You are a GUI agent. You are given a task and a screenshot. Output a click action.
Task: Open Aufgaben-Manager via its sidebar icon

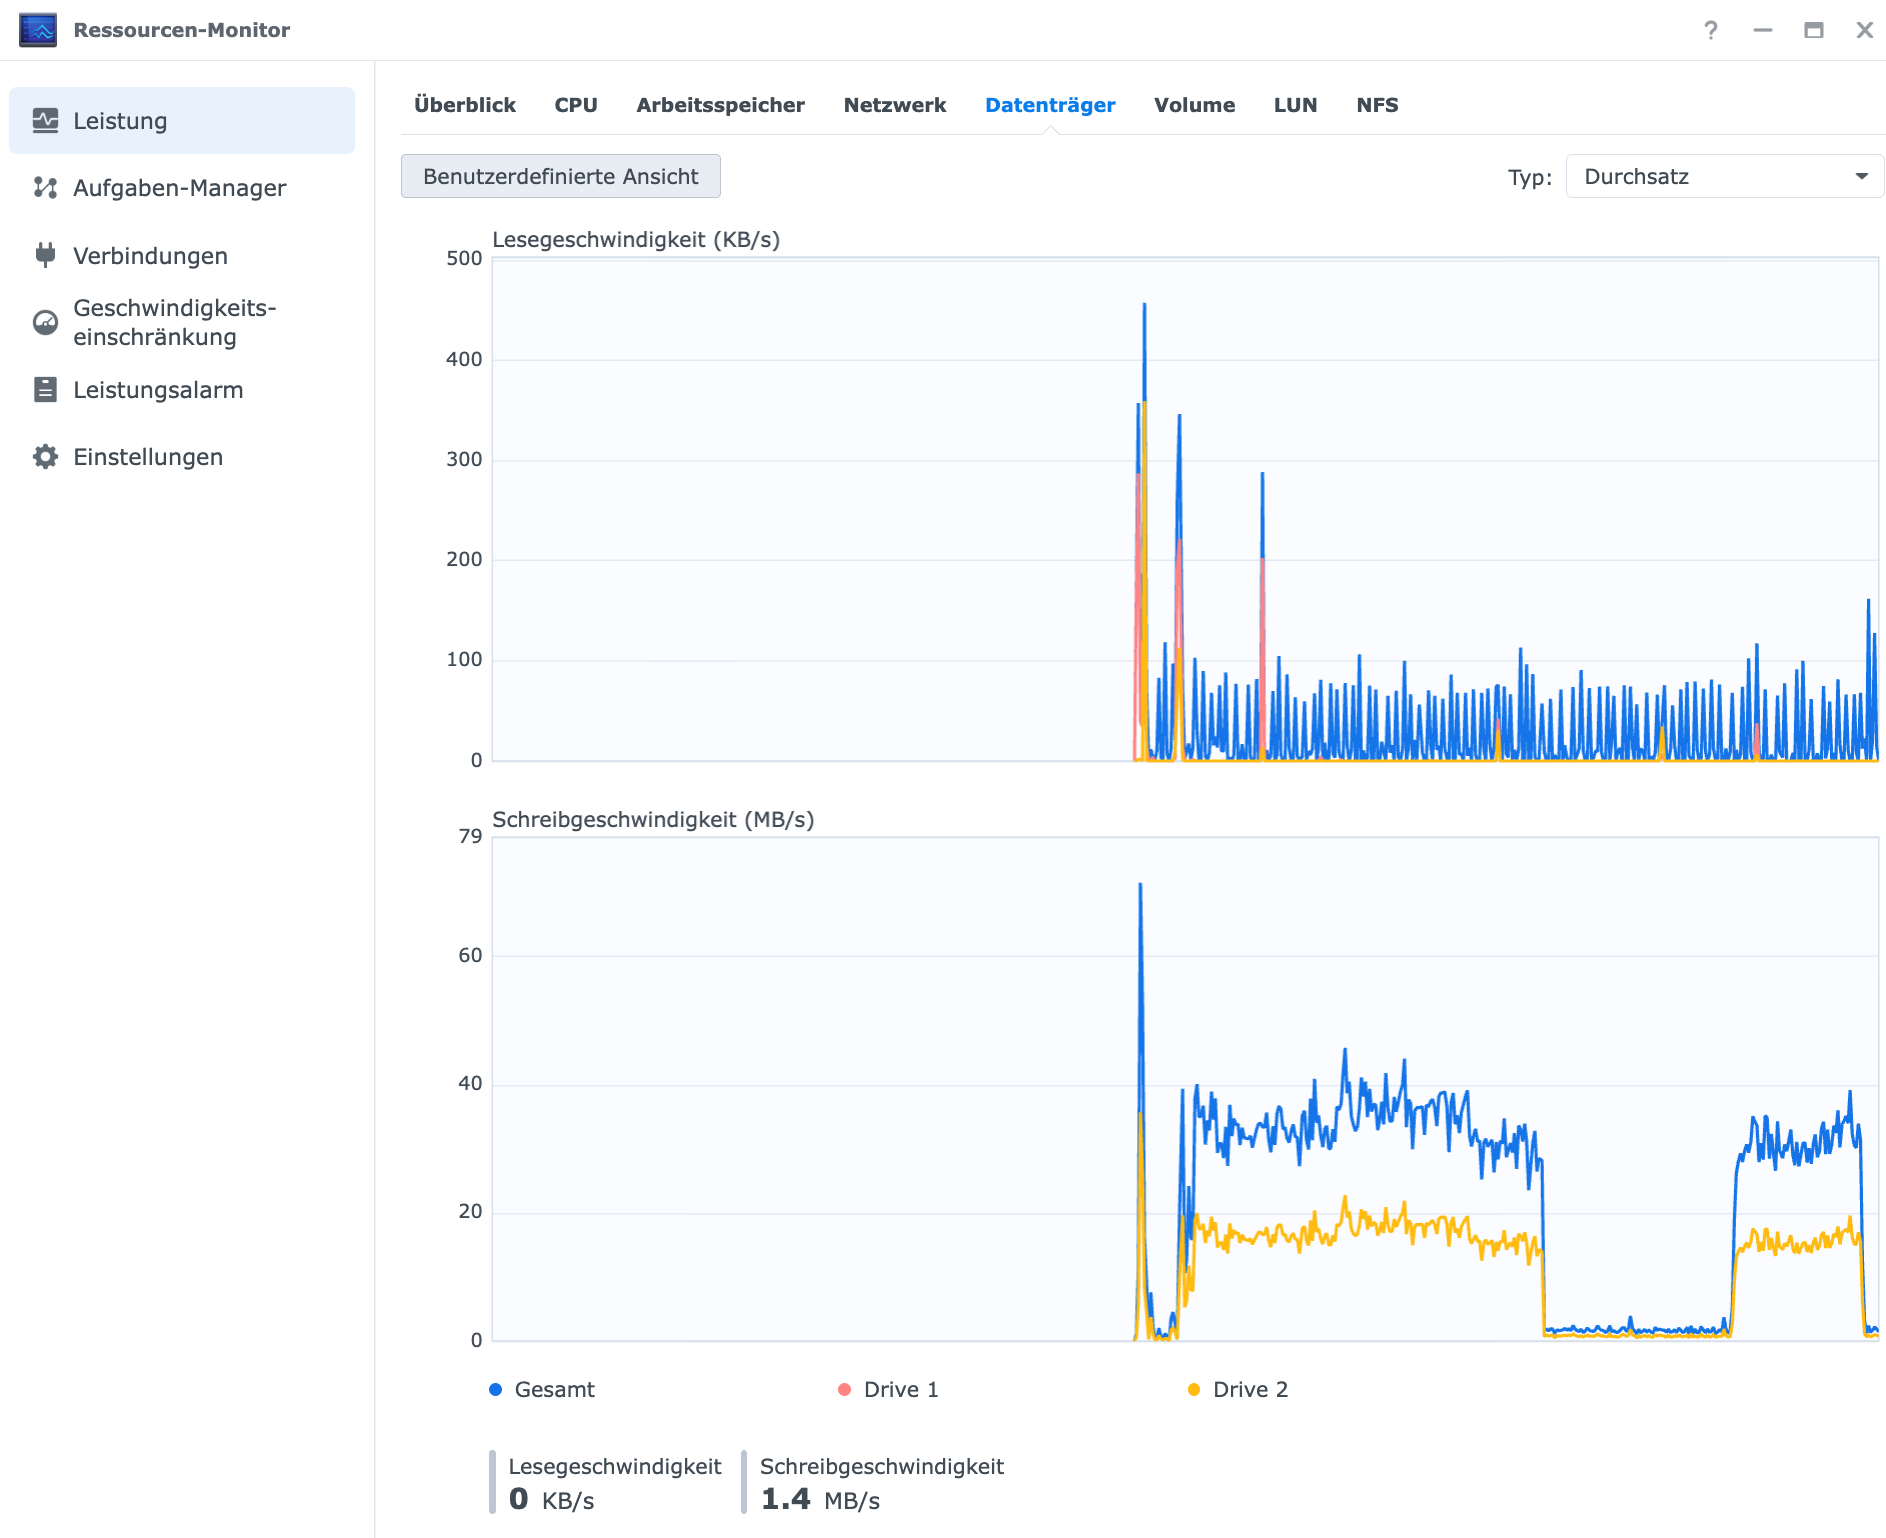click(x=45, y=188)
